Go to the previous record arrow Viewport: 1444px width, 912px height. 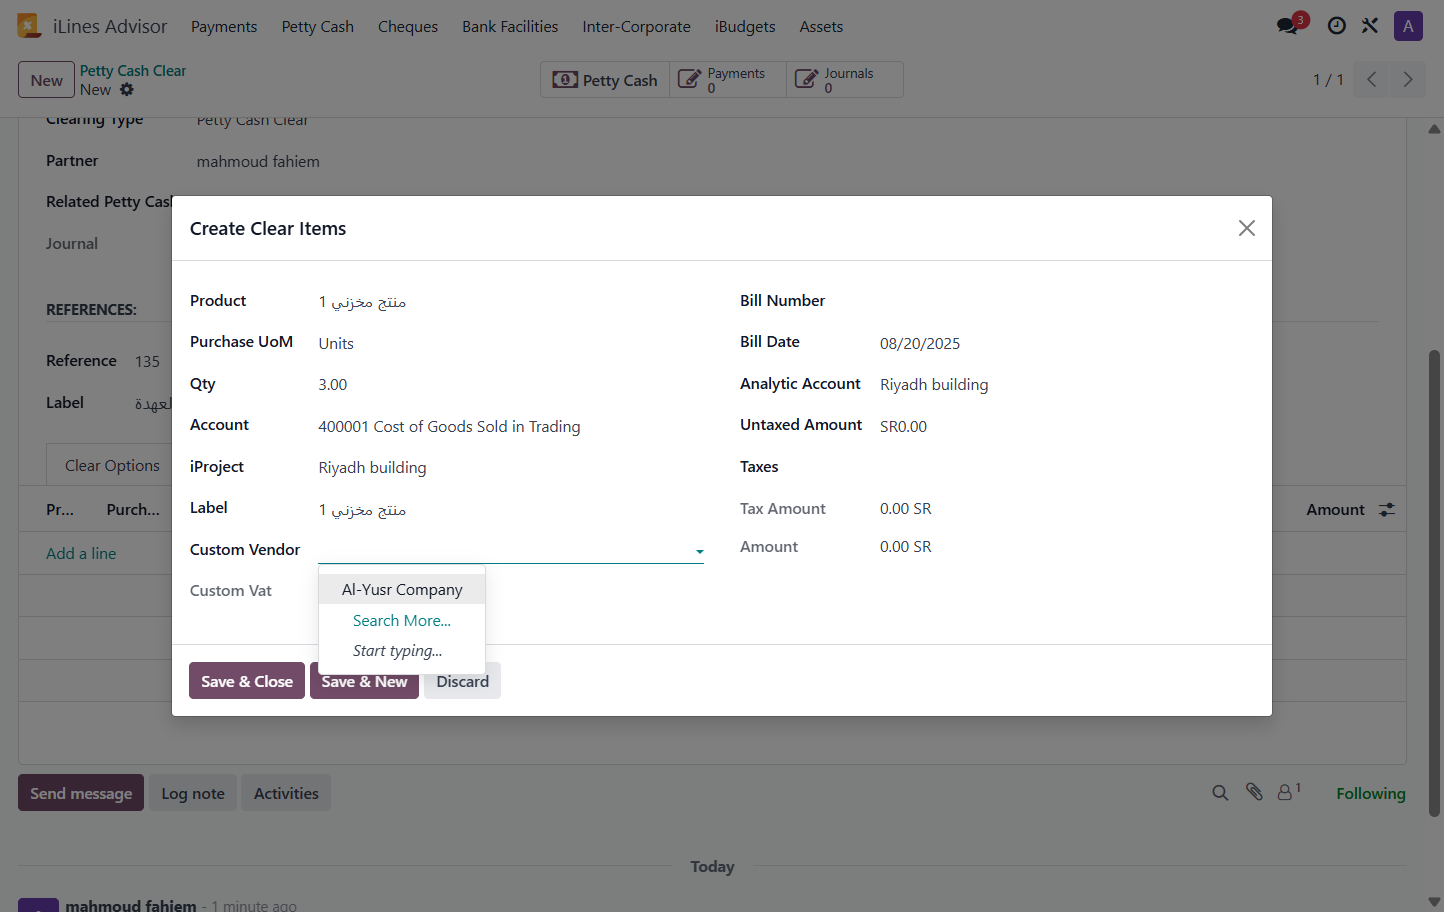point(1372,80)
